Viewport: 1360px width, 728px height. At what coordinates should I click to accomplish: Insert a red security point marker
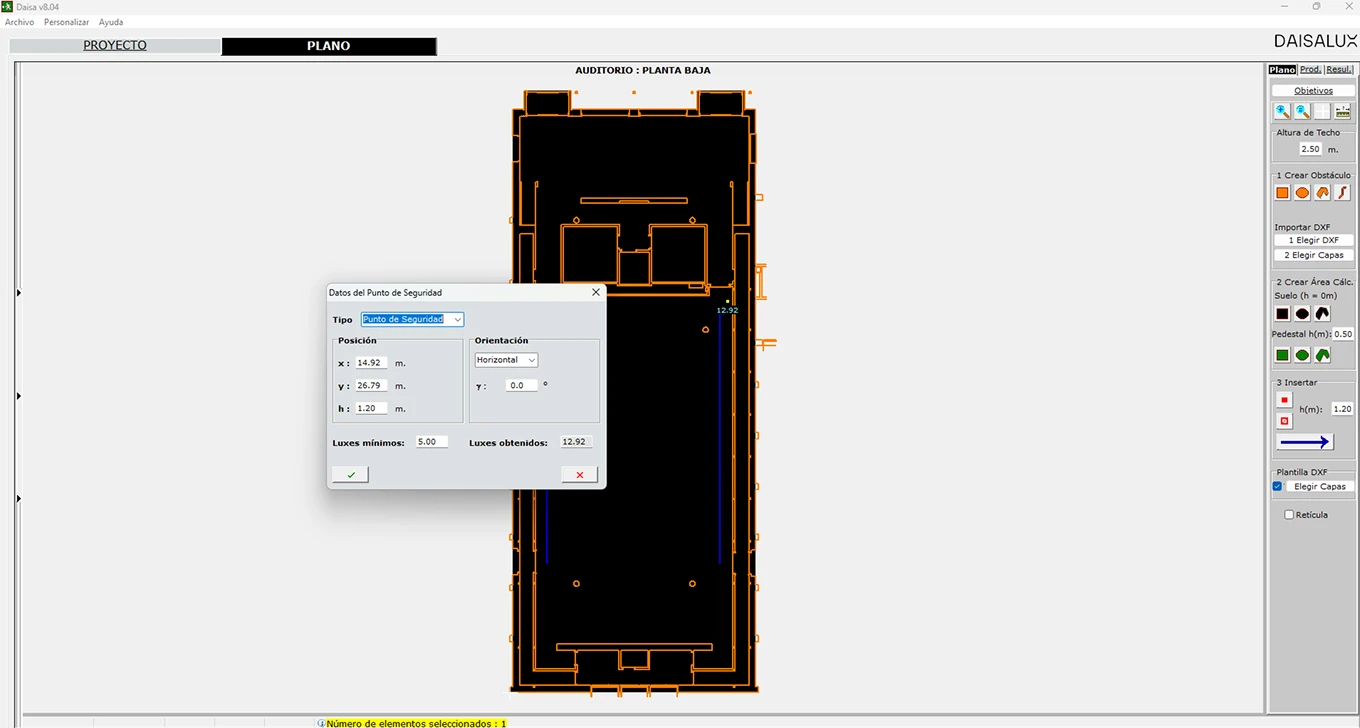(x=1285, y=401)
